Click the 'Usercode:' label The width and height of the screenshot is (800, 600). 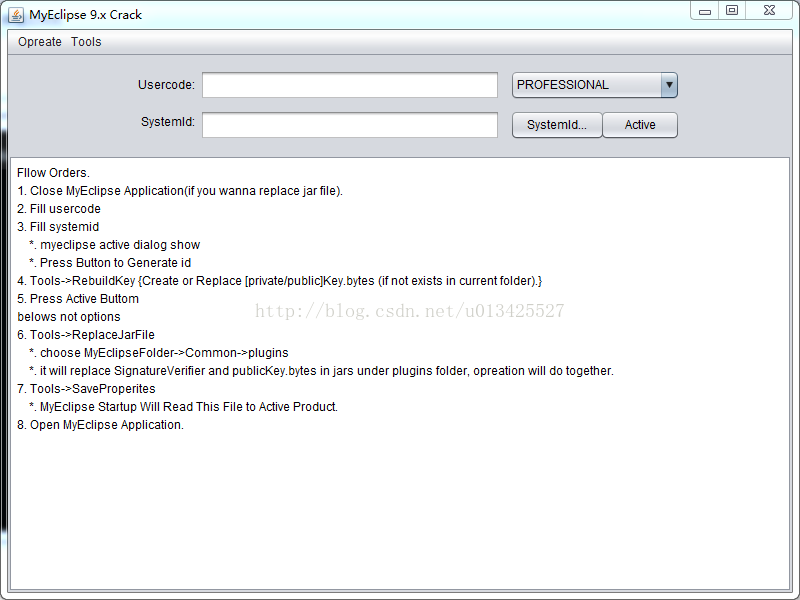(166, 85)
